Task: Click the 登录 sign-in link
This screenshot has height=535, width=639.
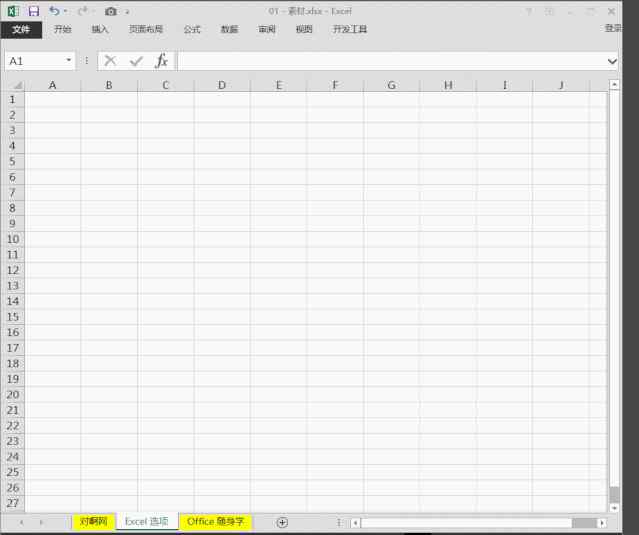Action: 613,28
